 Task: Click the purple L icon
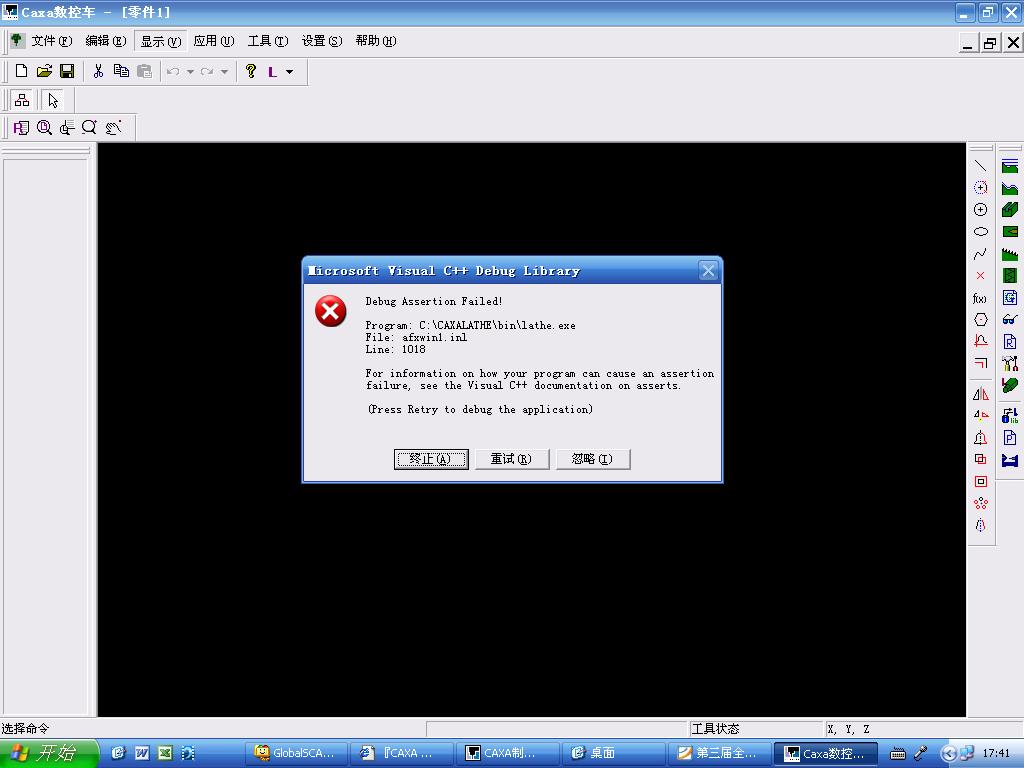(272, 72)
